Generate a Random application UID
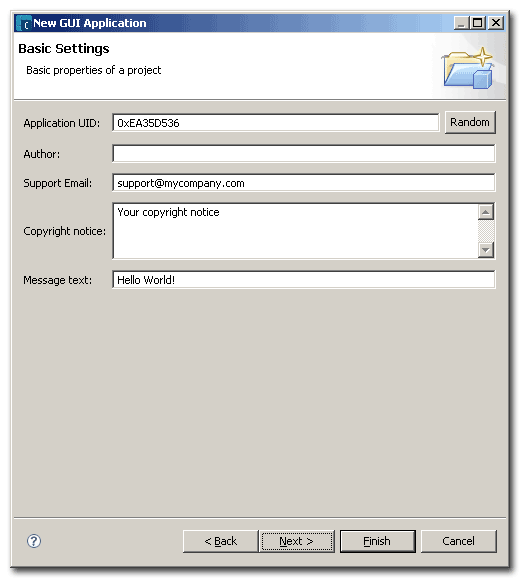Screen dimensions: 520x578 470,122
